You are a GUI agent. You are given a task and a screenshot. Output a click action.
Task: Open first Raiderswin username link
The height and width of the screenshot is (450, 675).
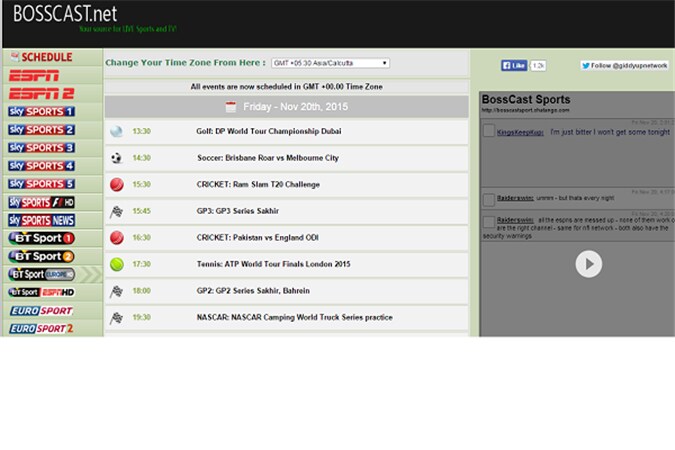[515, 198]
